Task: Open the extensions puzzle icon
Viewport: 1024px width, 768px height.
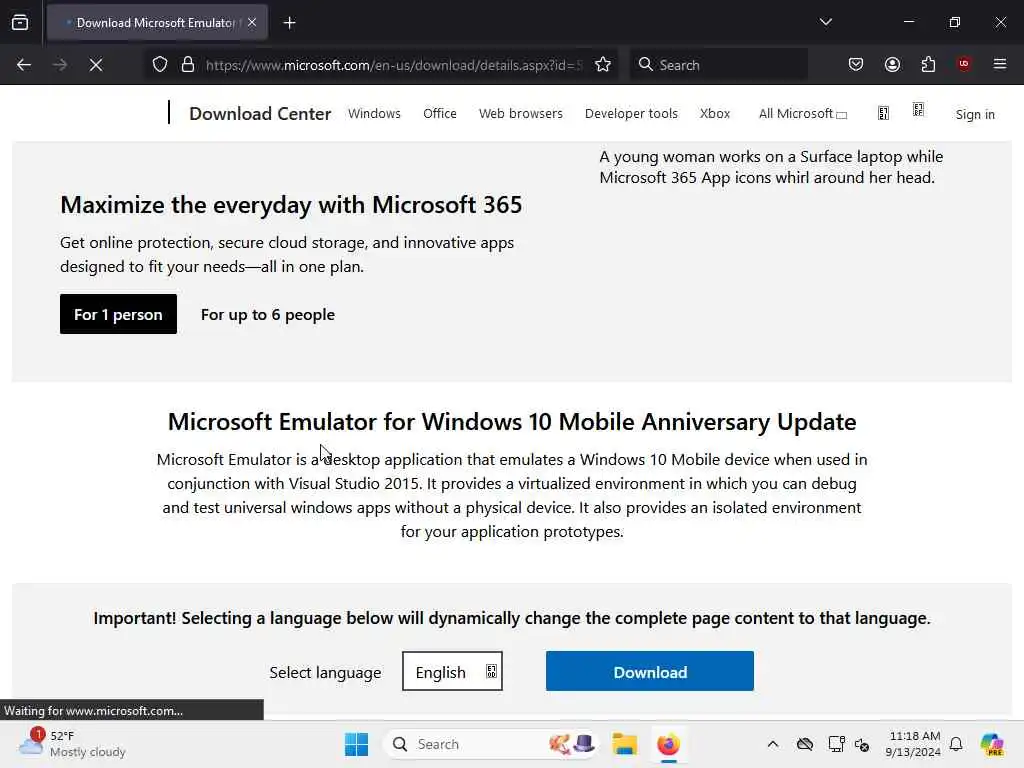Action: click(928, 64)
